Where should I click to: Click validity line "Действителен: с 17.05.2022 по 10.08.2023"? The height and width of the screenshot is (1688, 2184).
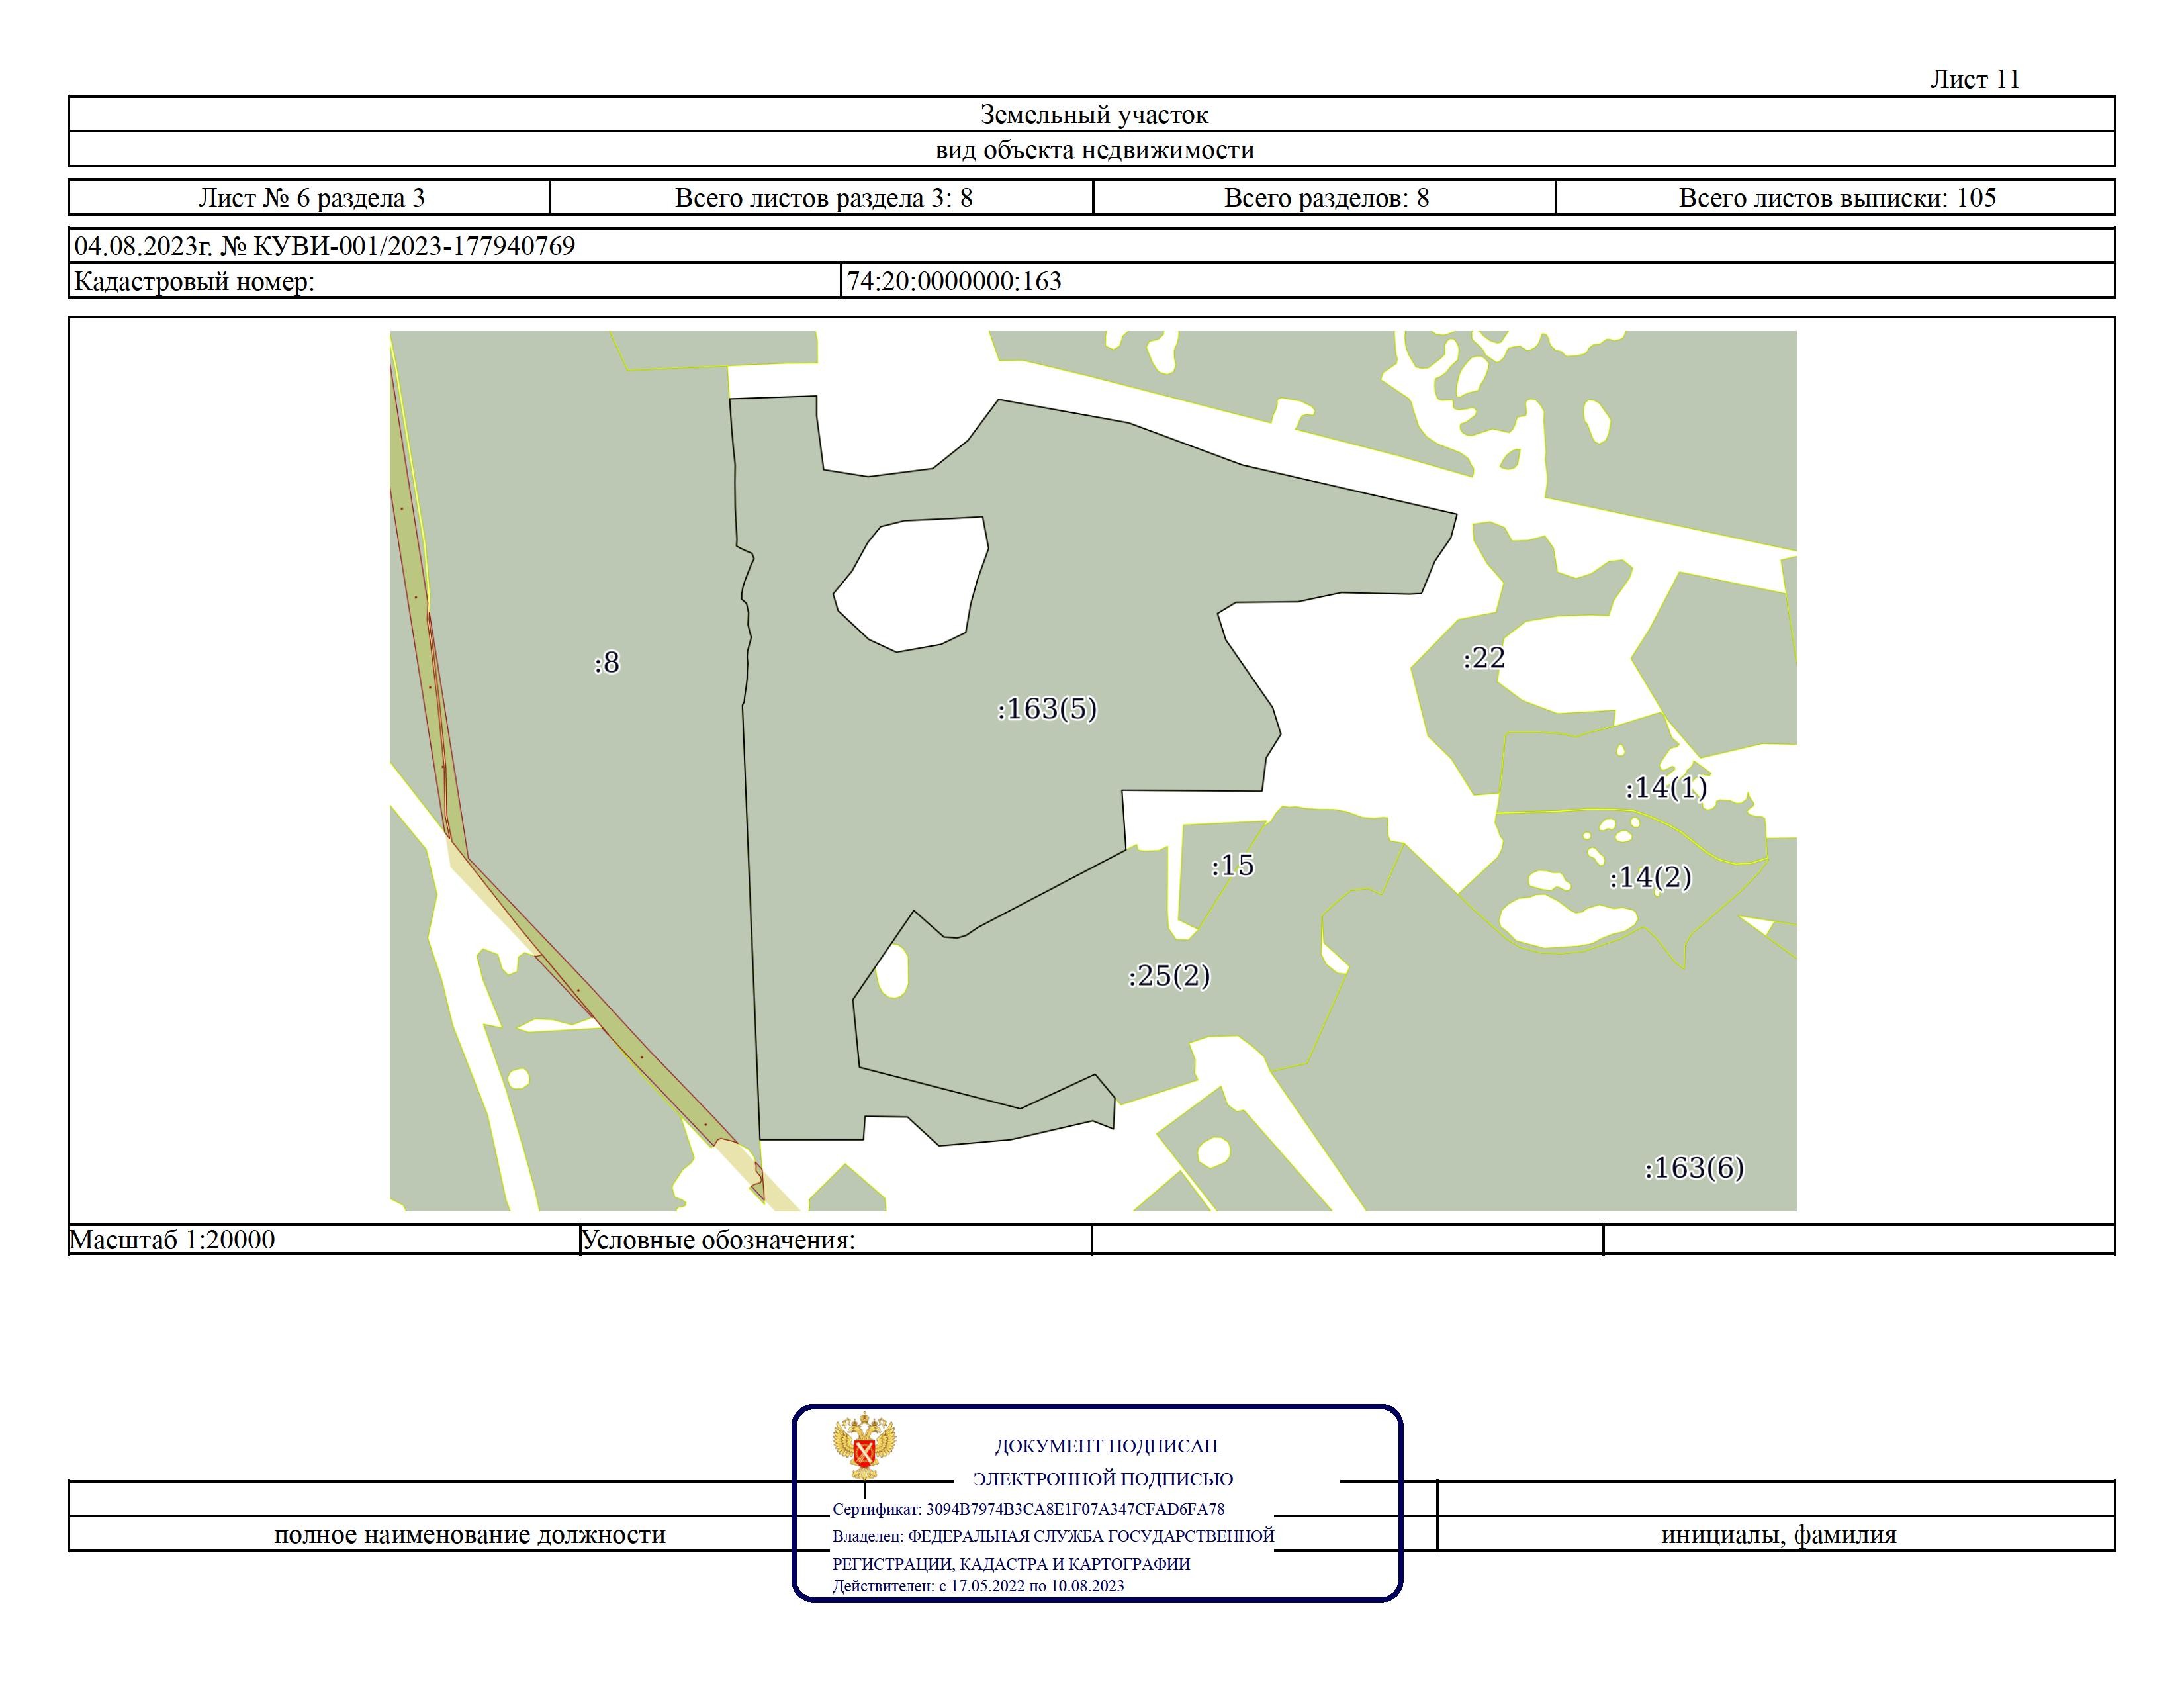pyautogui.click(x=978, y=1586)
